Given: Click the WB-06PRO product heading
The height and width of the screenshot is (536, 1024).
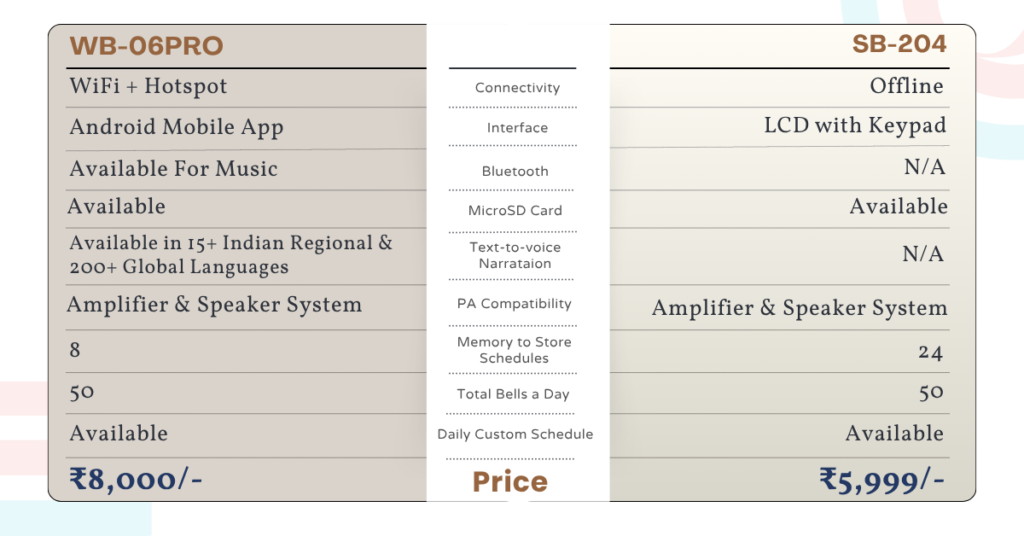Looking at the screenshot, I should pyautogui.click(x=146, y=46).
